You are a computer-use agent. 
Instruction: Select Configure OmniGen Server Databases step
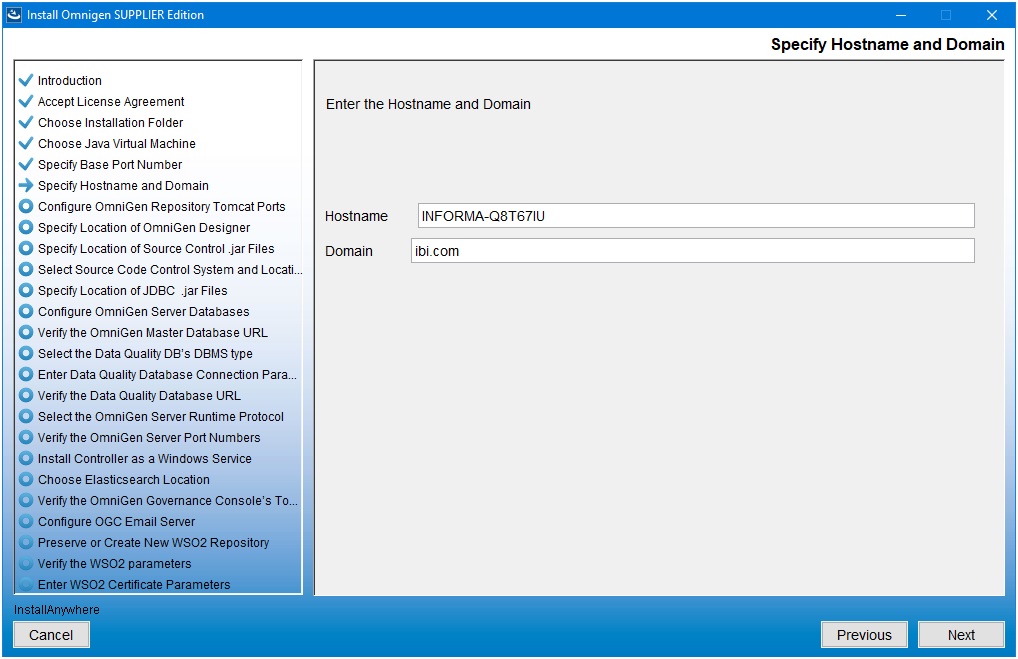point(143,311)
